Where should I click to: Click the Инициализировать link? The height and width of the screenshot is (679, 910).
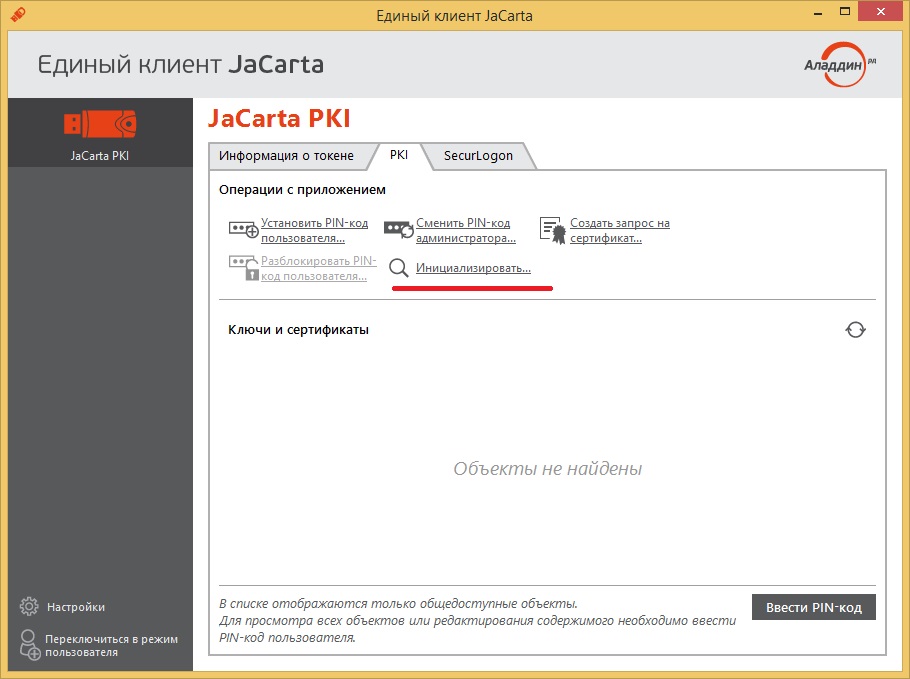pyautogui.click(x=474, y=268)
